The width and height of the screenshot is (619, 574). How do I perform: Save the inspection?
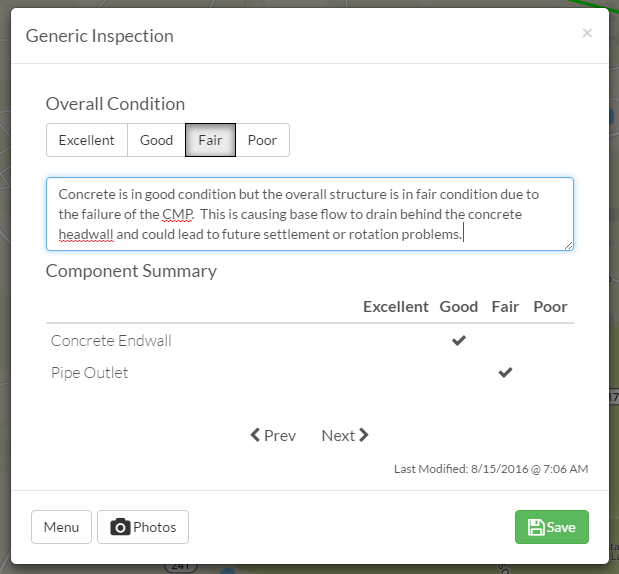(551, 527)
